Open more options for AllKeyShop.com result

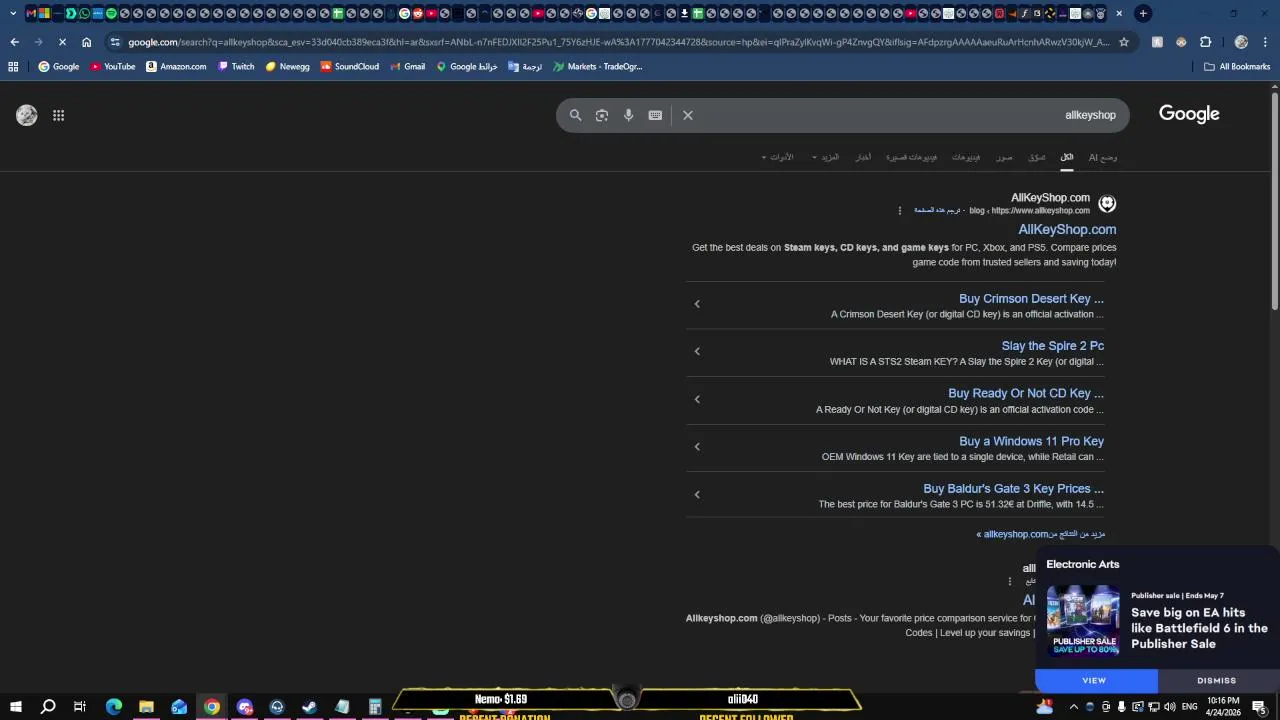899,211
